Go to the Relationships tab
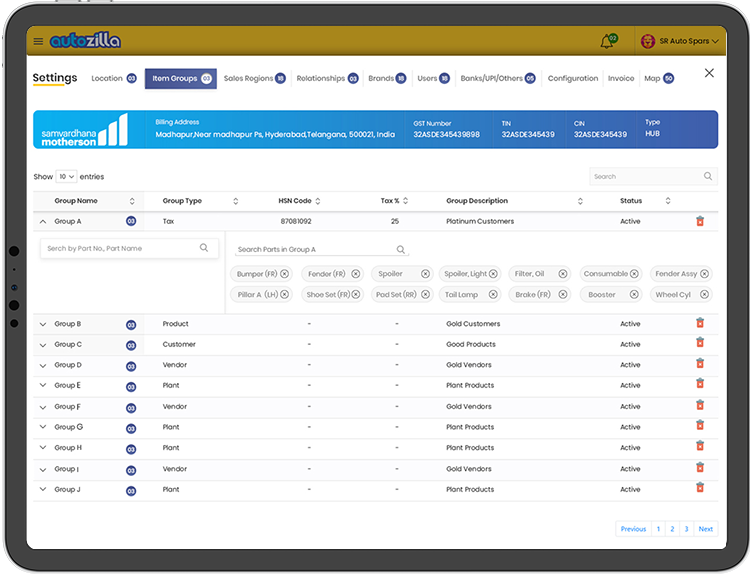The image size is (750, 574). pyautogui.click(x=327, y=78)
